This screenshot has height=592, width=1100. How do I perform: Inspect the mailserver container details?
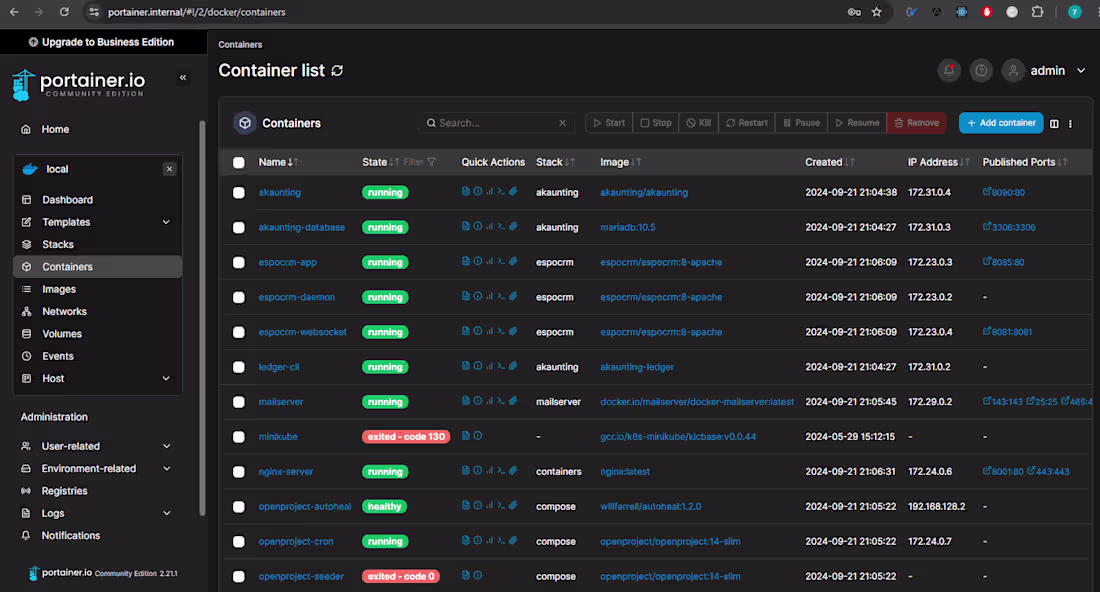pyautogui.click(x=477, y=401)
